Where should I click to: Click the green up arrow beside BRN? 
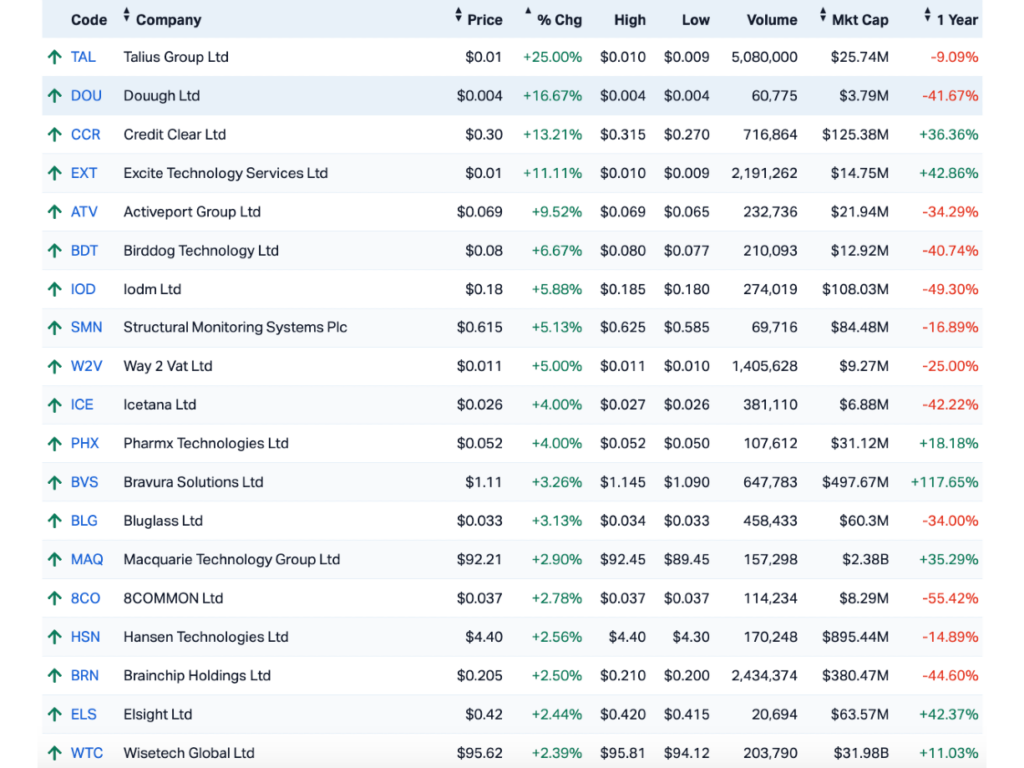click(55, 676)
